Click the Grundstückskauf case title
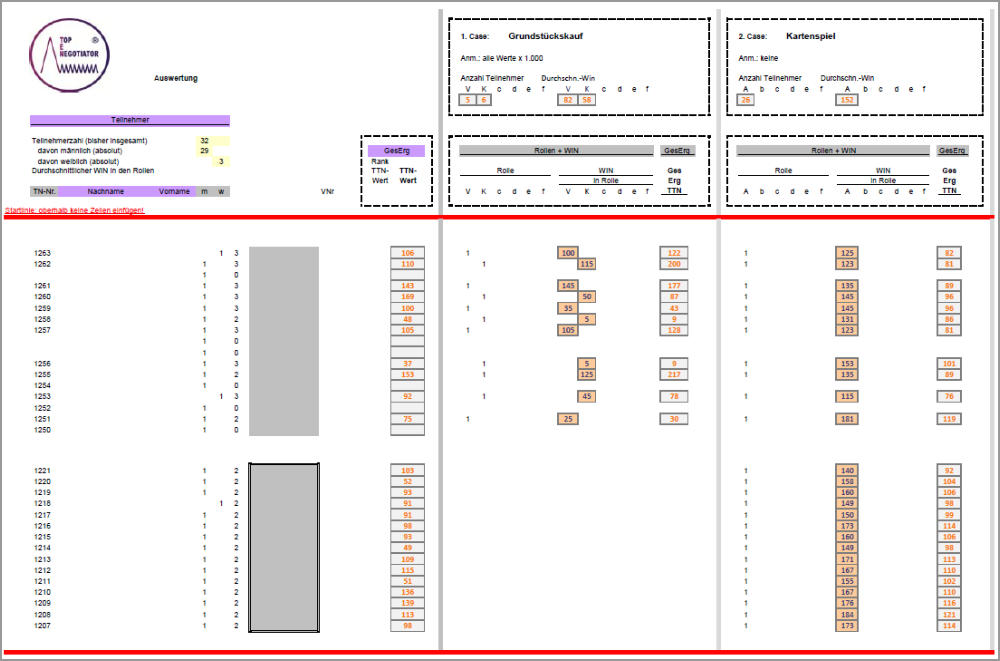 tap(545, 36)
